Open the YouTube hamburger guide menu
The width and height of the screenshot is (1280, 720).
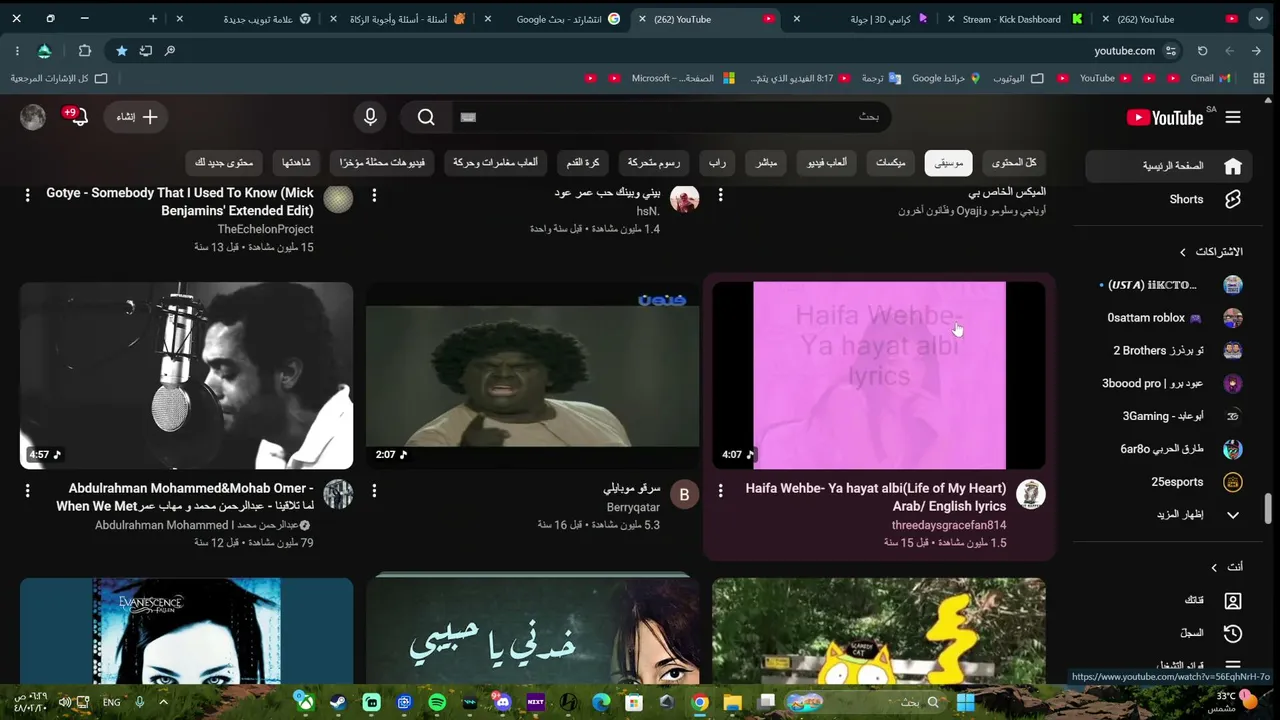(1233, 117)
